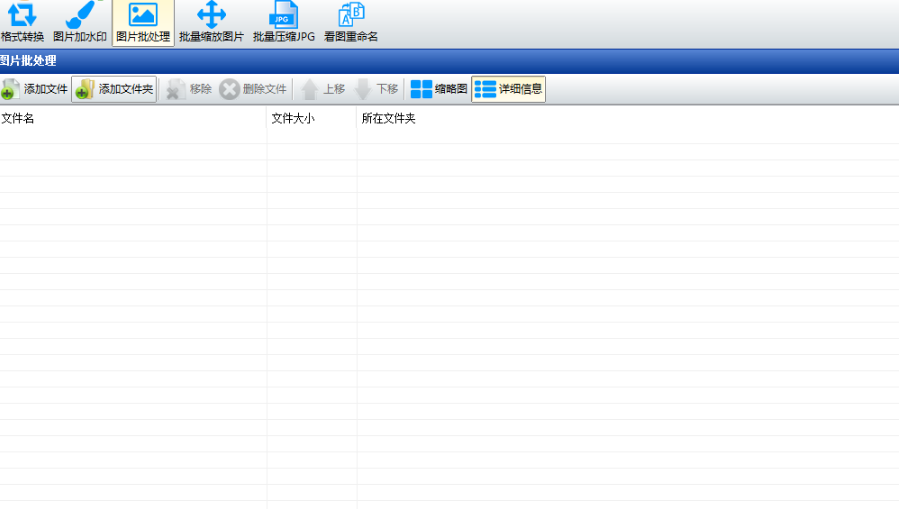Open the 批量缩放图片 batch resize tool
The width and height of the screenshot is (899, 509).
tap(211, 23)
